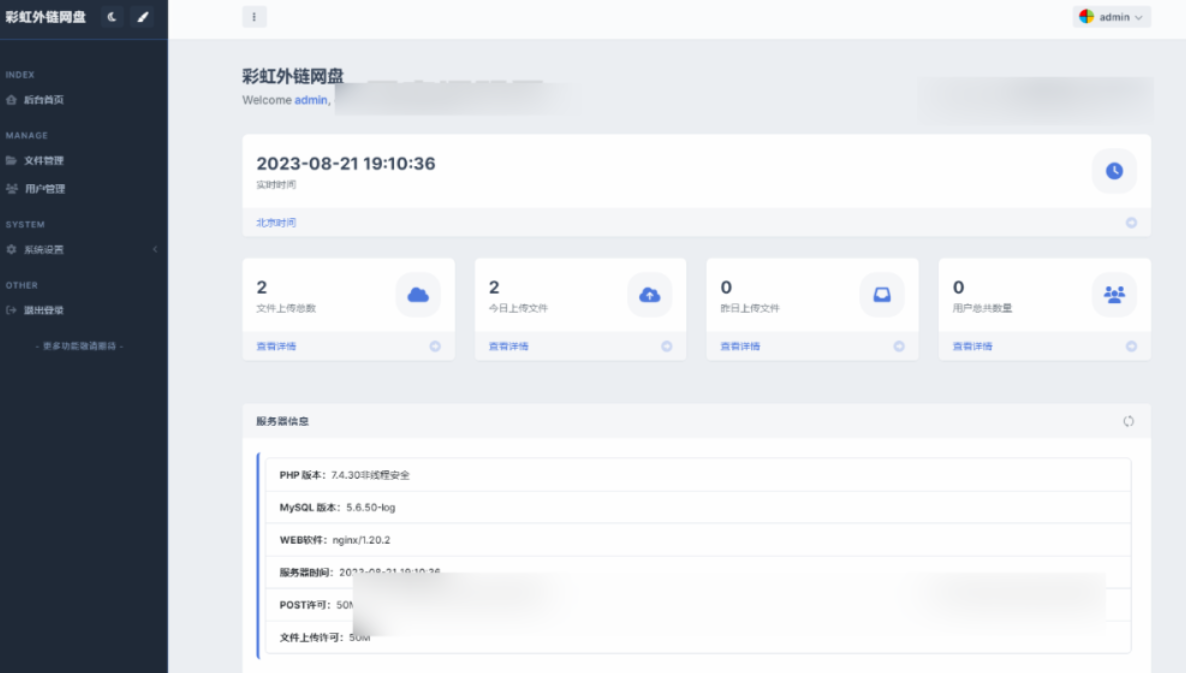This screenshot has height=673, width=1186.
Task: Open 查看详情 under 今日上传文件
Action: 508,346
